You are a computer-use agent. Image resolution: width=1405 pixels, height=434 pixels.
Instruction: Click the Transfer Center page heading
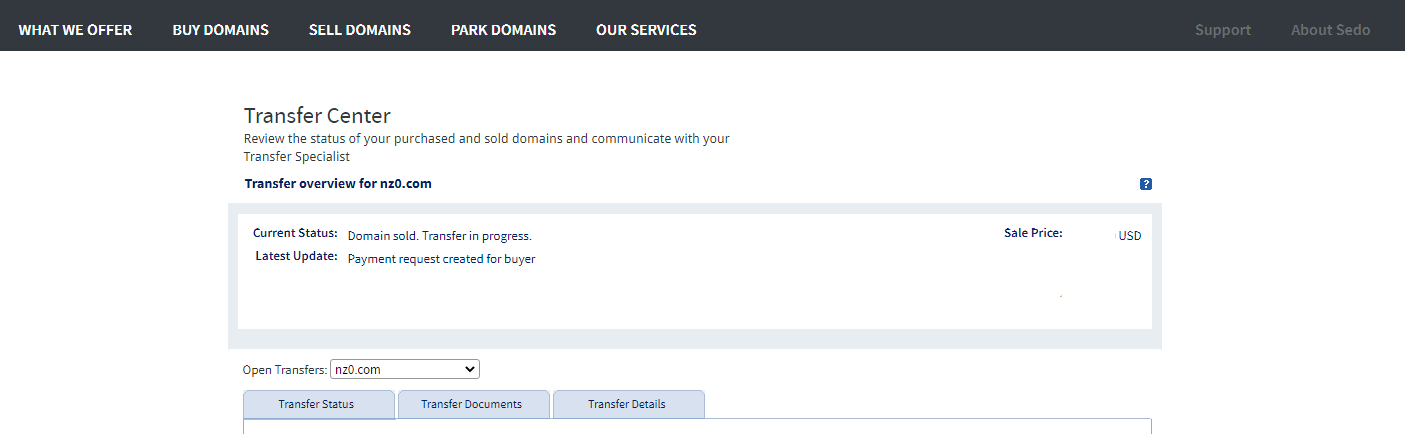pyautogui.click(x=317, y=115)
